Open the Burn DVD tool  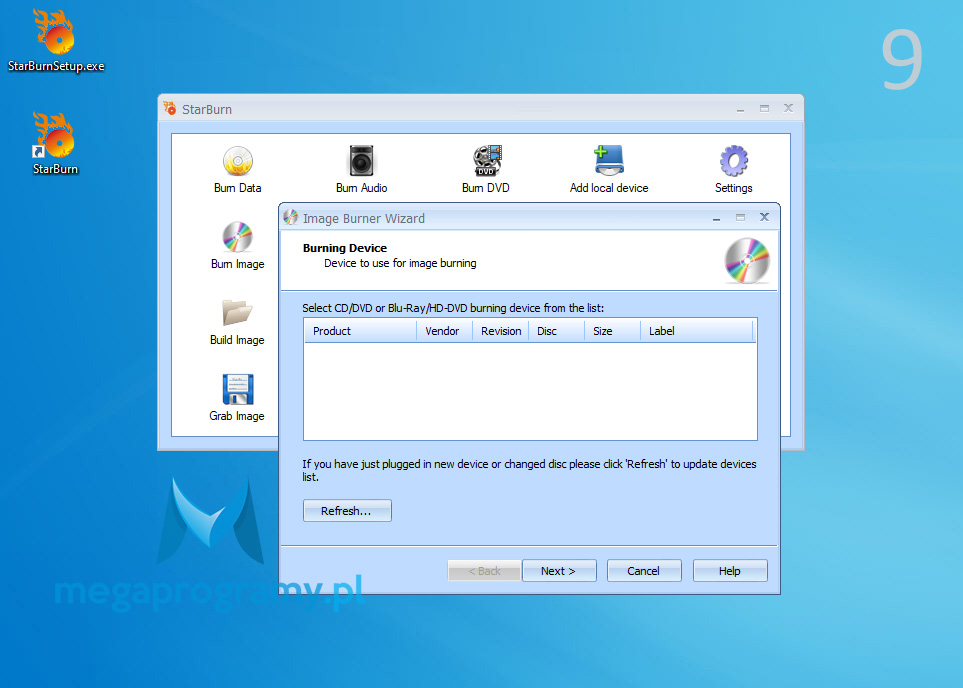(486, 170)
